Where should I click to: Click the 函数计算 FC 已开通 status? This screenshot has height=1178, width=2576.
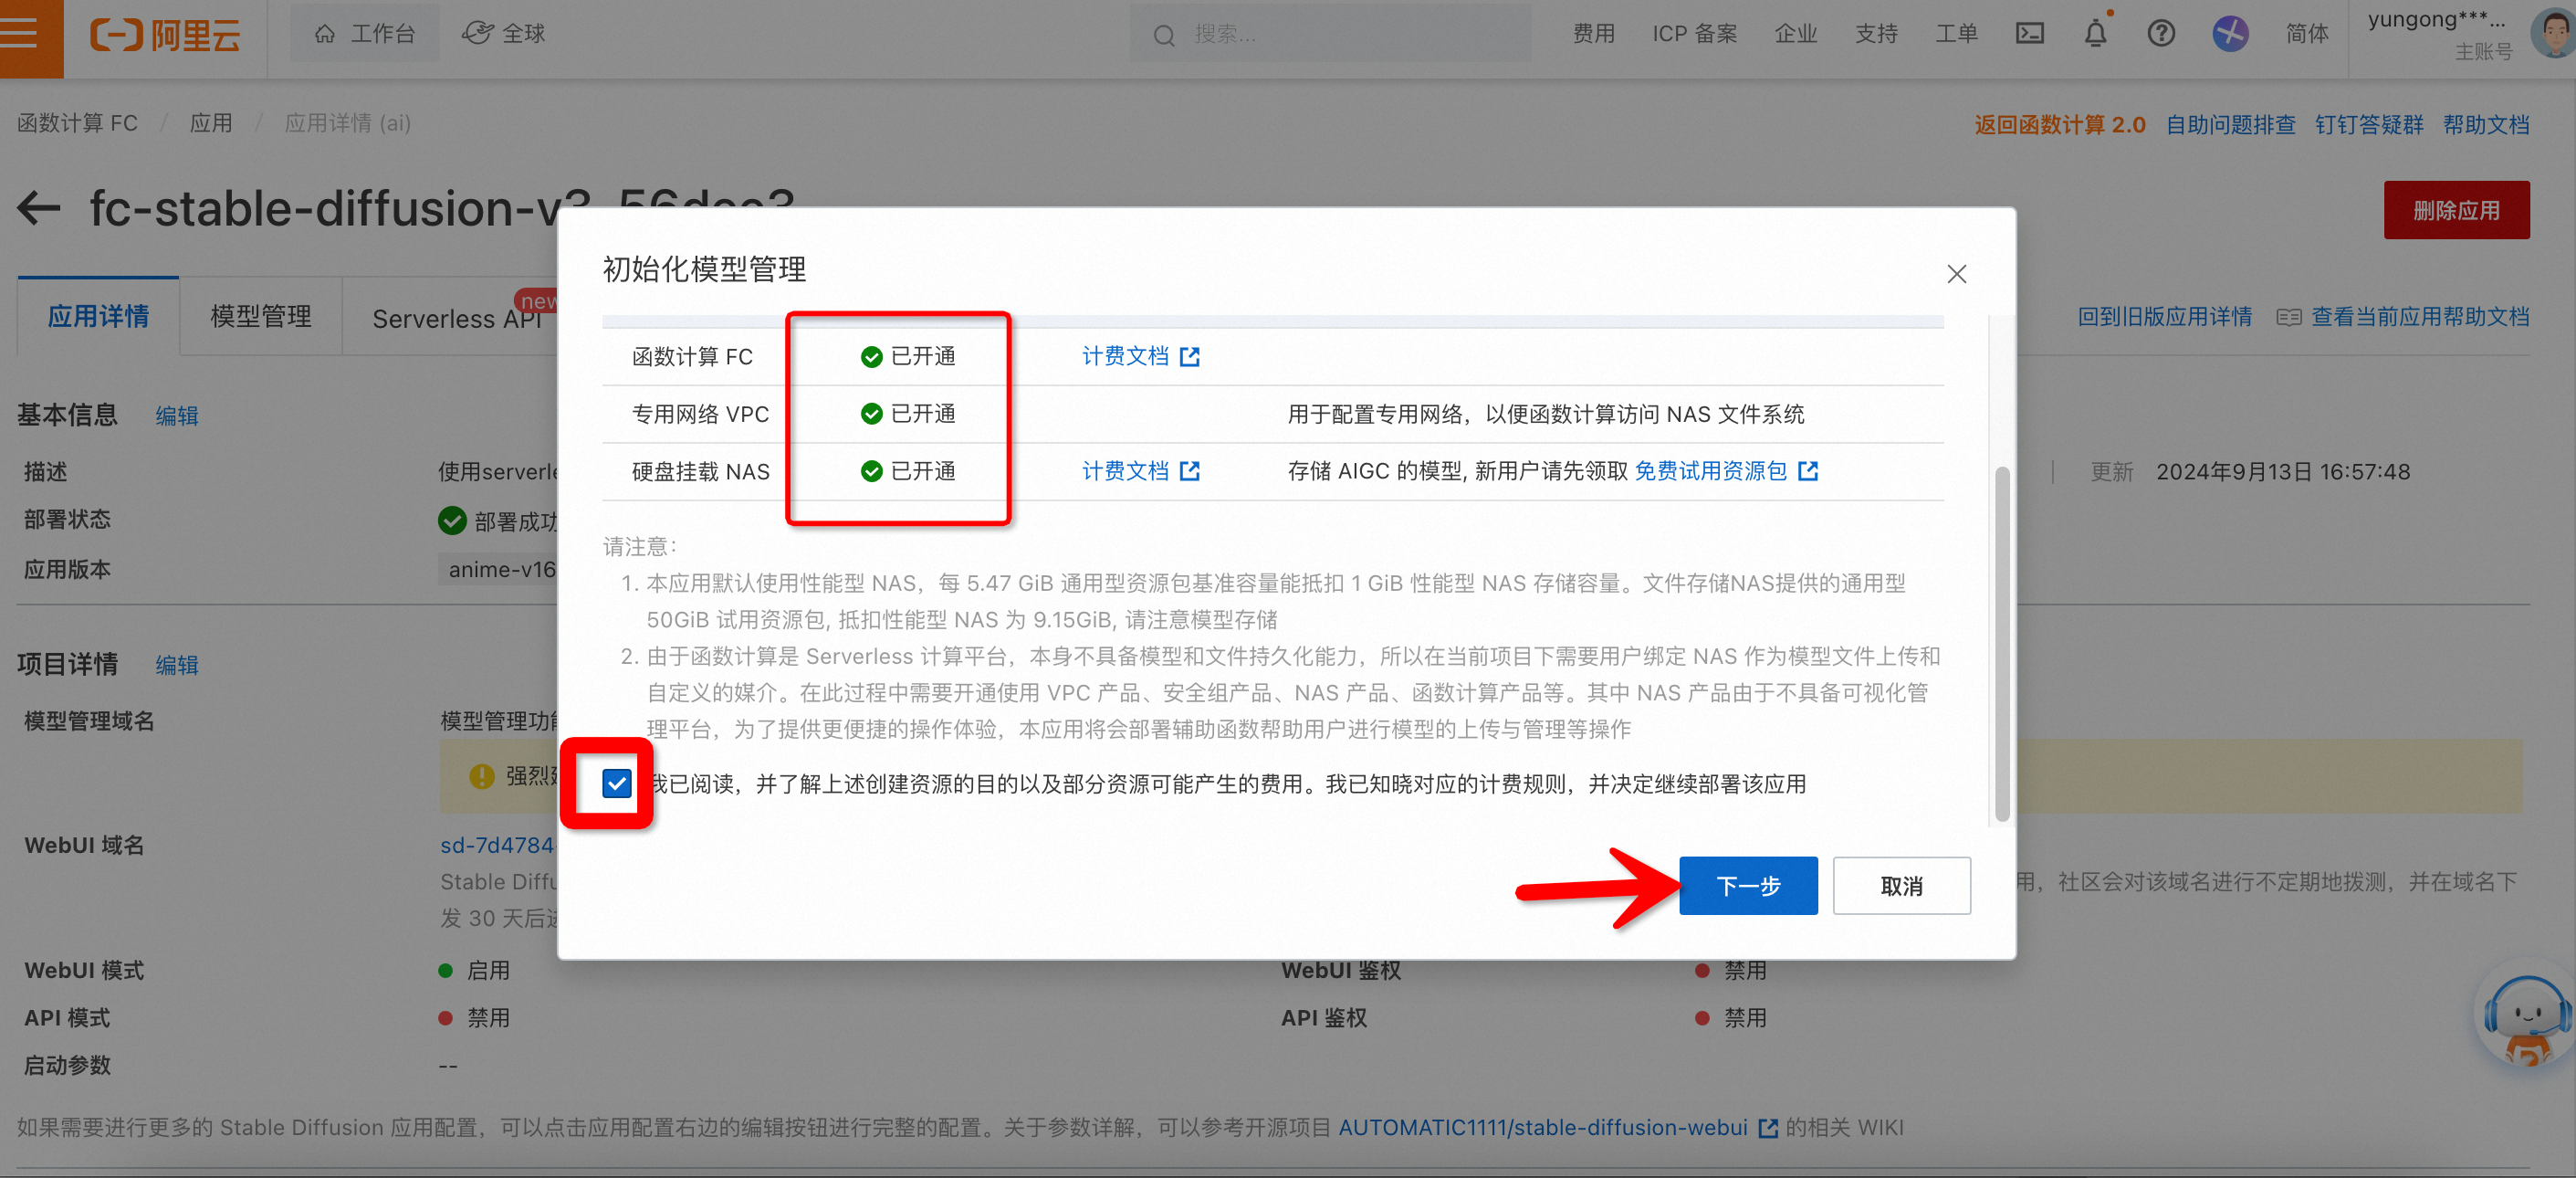pyautogui.click(x=907, y=356)
